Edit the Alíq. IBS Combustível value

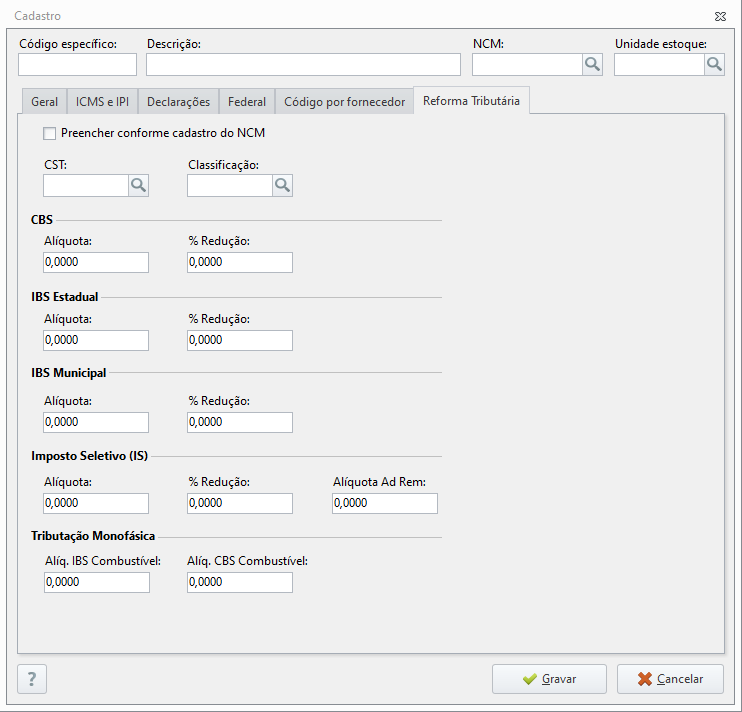click(97, 582)
